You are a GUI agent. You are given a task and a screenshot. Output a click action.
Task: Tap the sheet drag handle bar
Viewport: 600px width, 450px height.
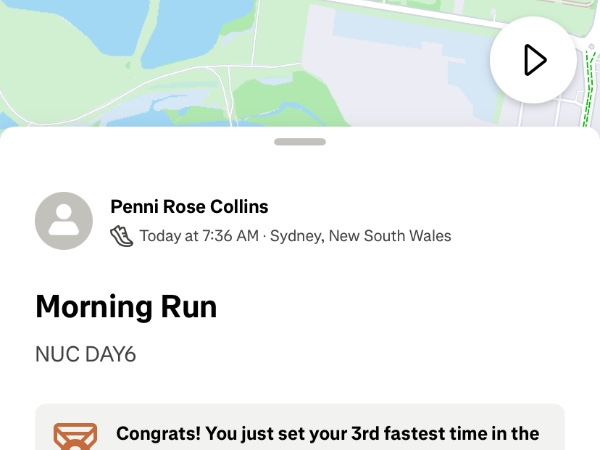click(300, 142)
